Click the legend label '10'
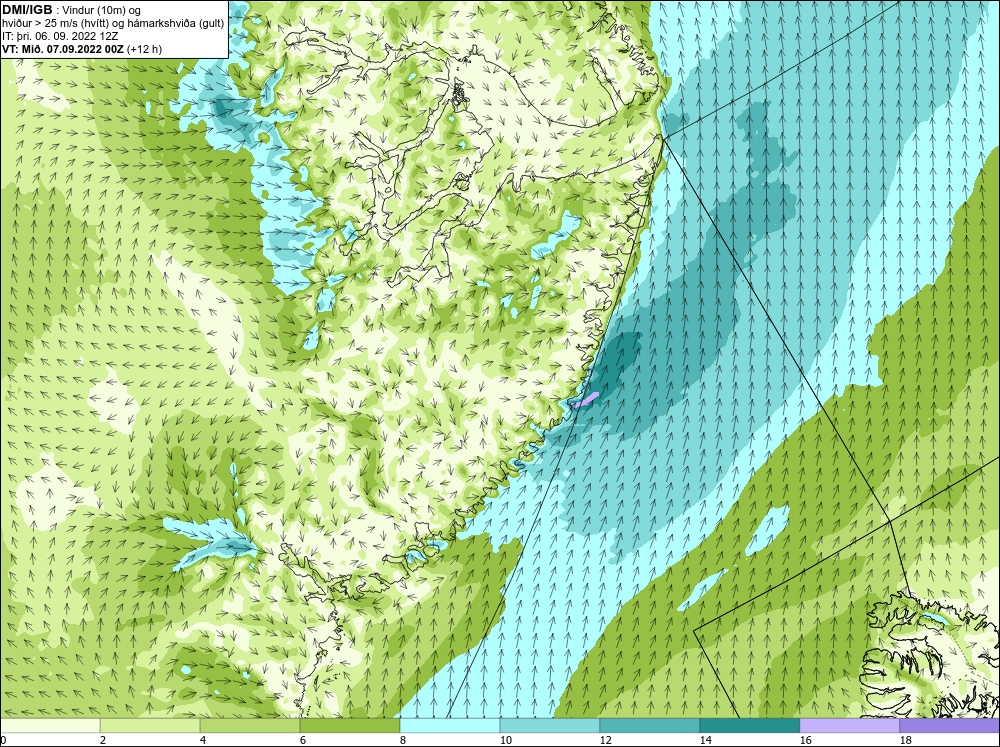The width and height of the screenshot is (1000, 747). point(505,740)
